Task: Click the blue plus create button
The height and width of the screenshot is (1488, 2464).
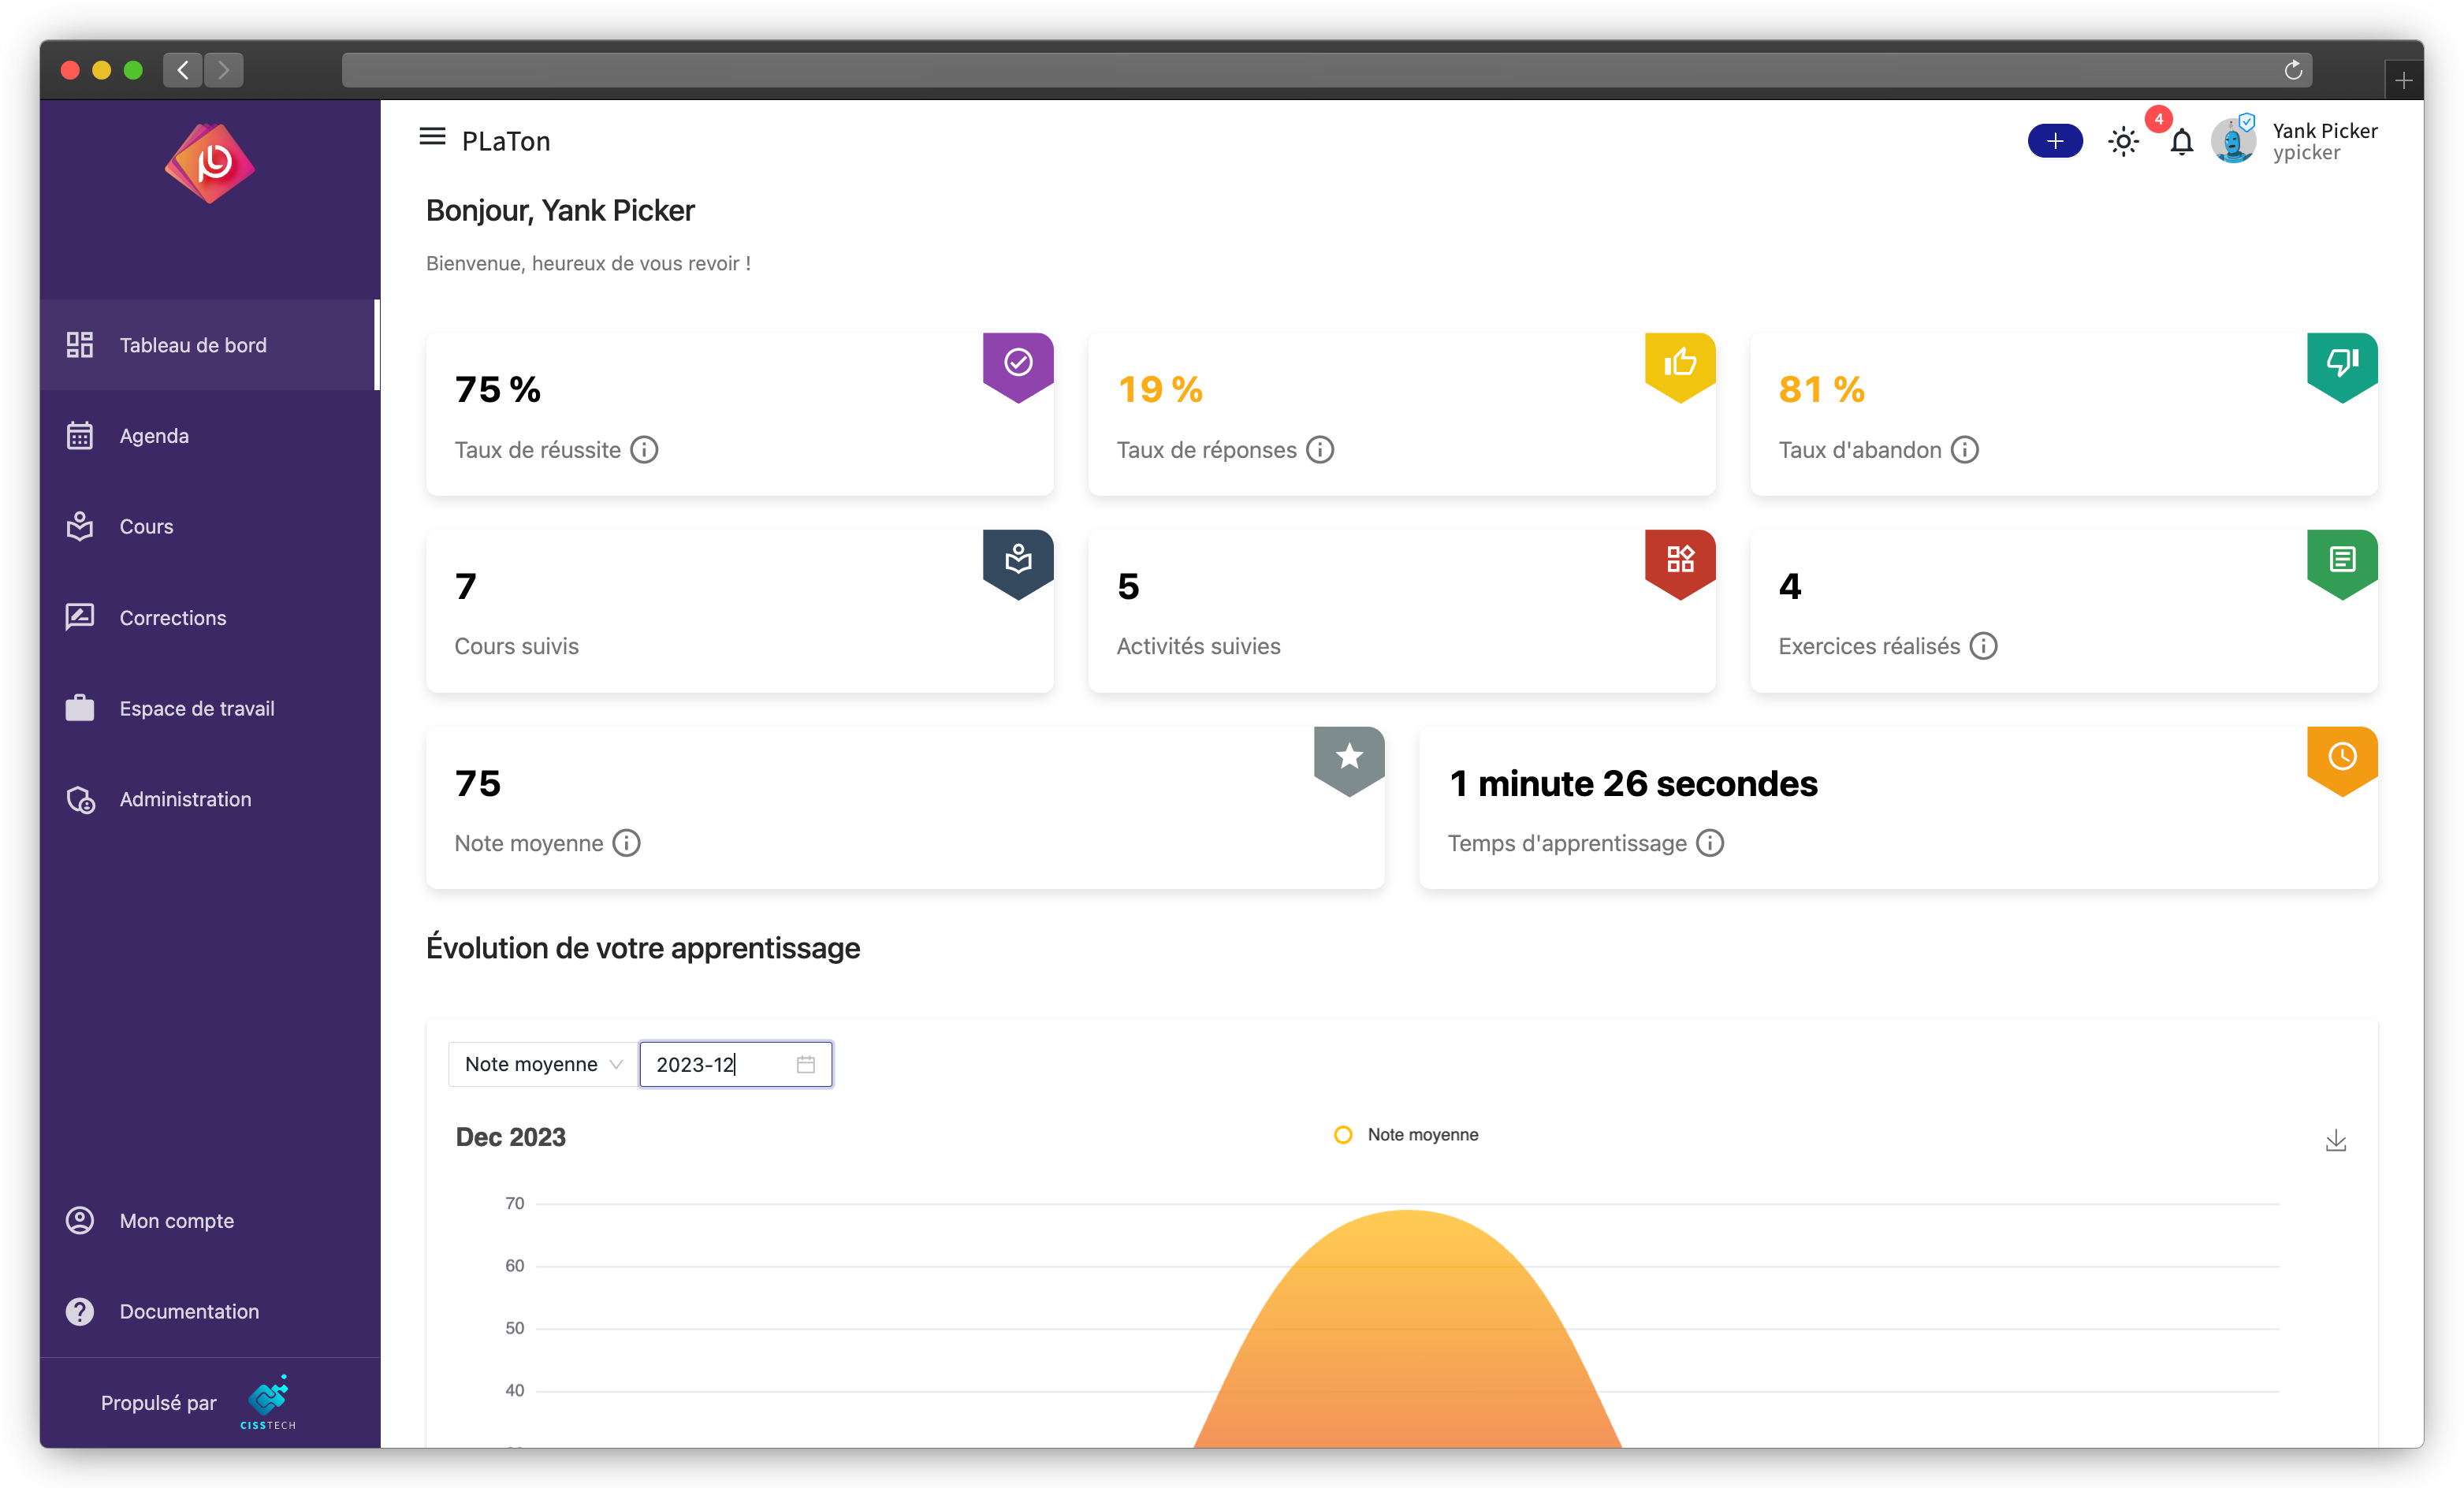Action: [x=2055, y=141]
